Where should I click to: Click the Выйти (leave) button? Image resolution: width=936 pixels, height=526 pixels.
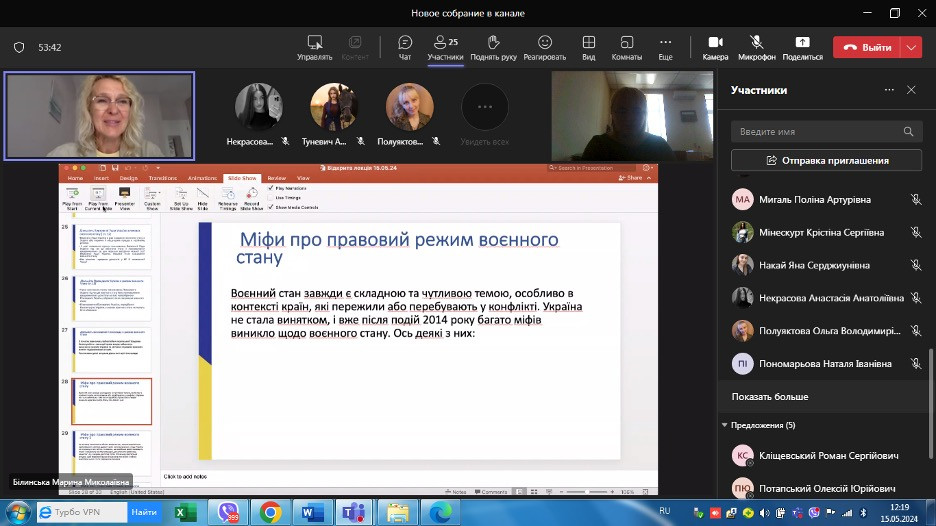click(866, 47)
